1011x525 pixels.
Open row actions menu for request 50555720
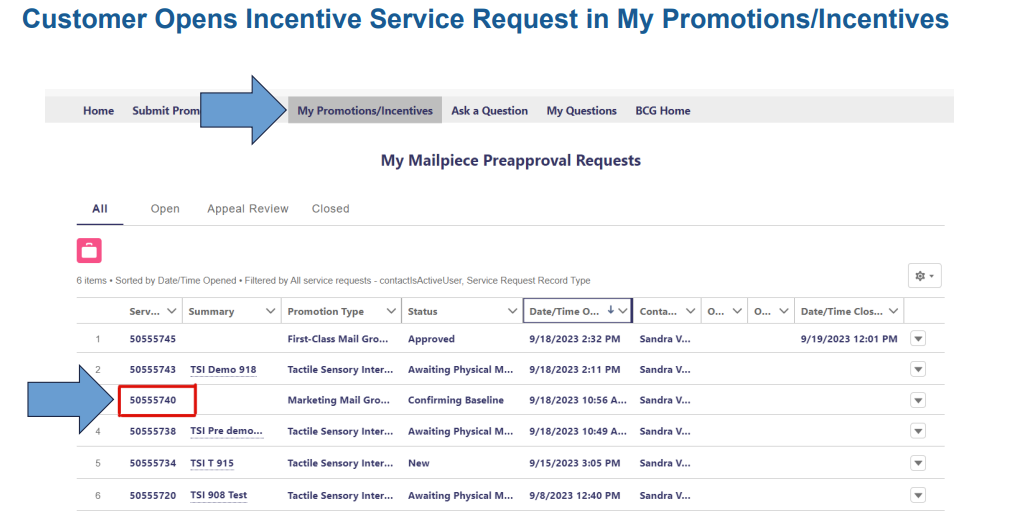(918, 495)
